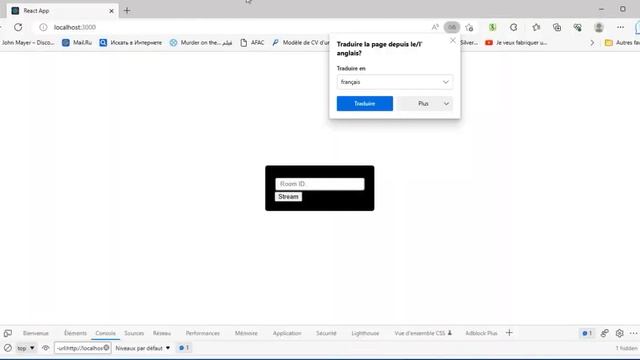This screenshot has height=360, width=640.
Task: Click the DevTools network conditions link icon
Action: tap(604, 333)
